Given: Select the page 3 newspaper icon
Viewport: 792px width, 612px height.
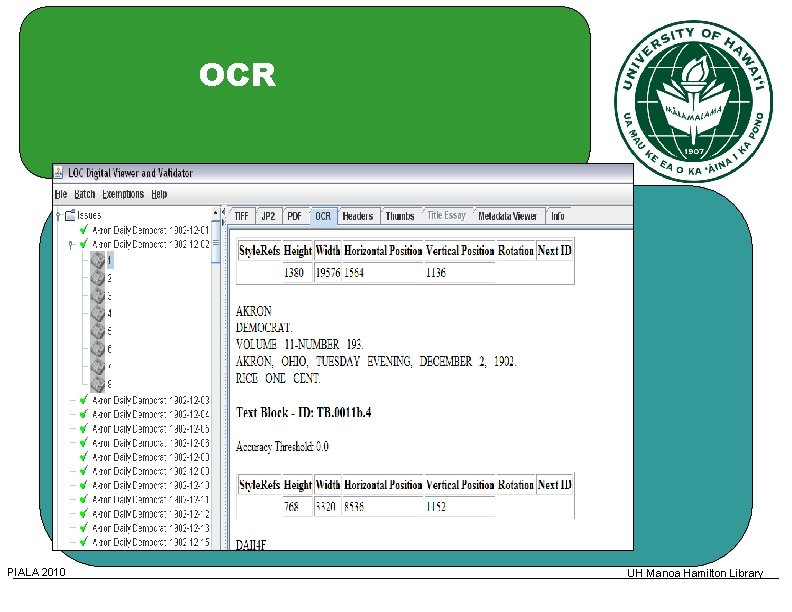Looking at the screenshot, I should [x=97, y=295].
